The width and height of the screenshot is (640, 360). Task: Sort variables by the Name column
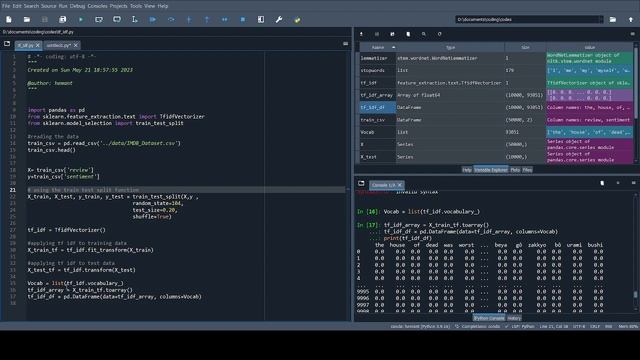pos(378,47)
